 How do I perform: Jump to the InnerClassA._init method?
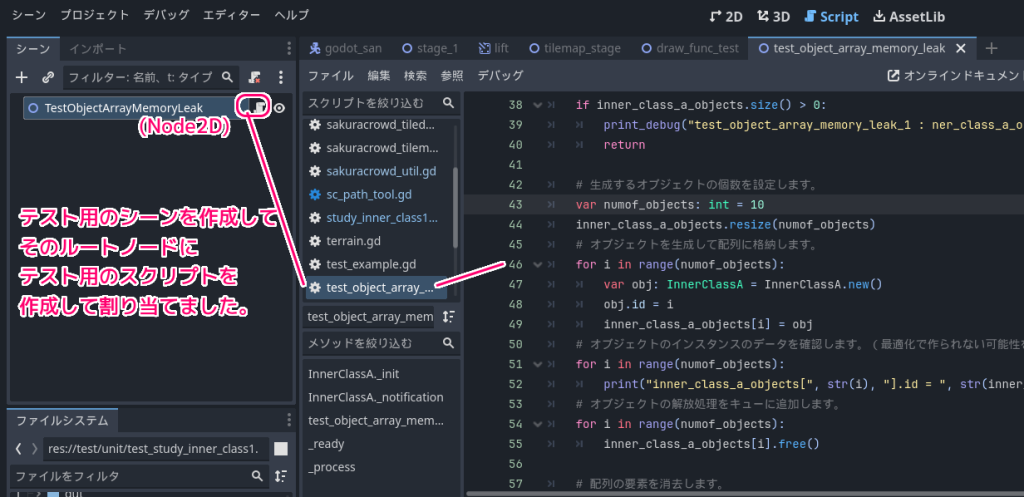(353, 374)
